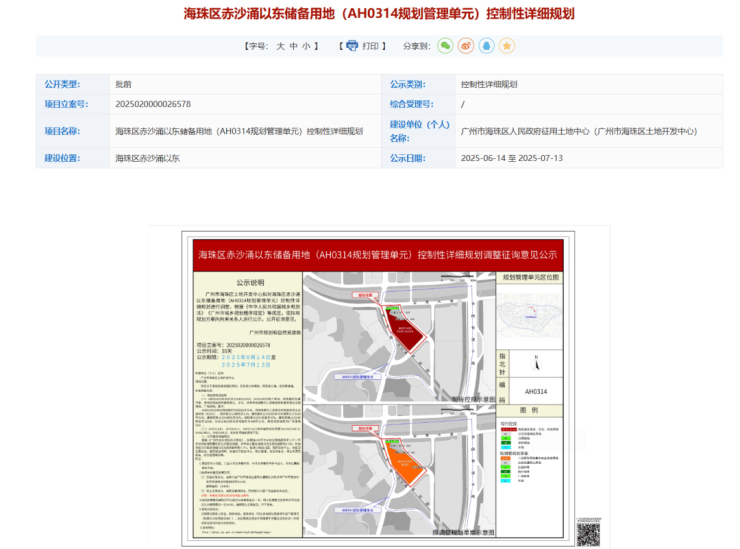Click the project name value in table

click(238, 131)
